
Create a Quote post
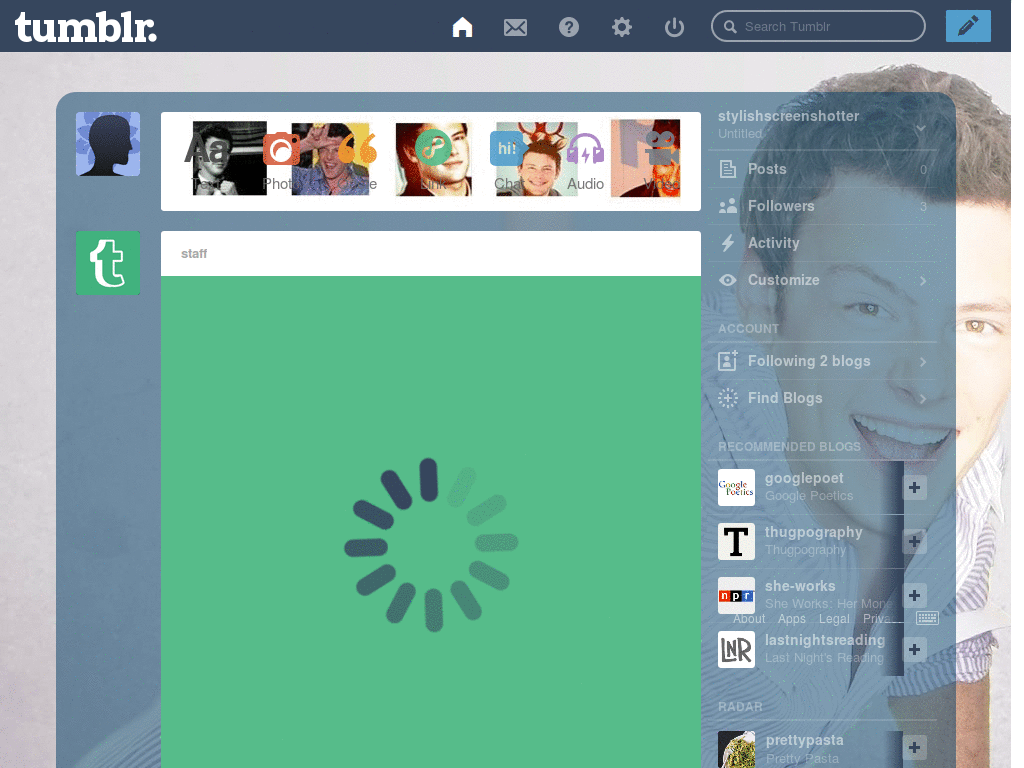(x=358, y=159)
